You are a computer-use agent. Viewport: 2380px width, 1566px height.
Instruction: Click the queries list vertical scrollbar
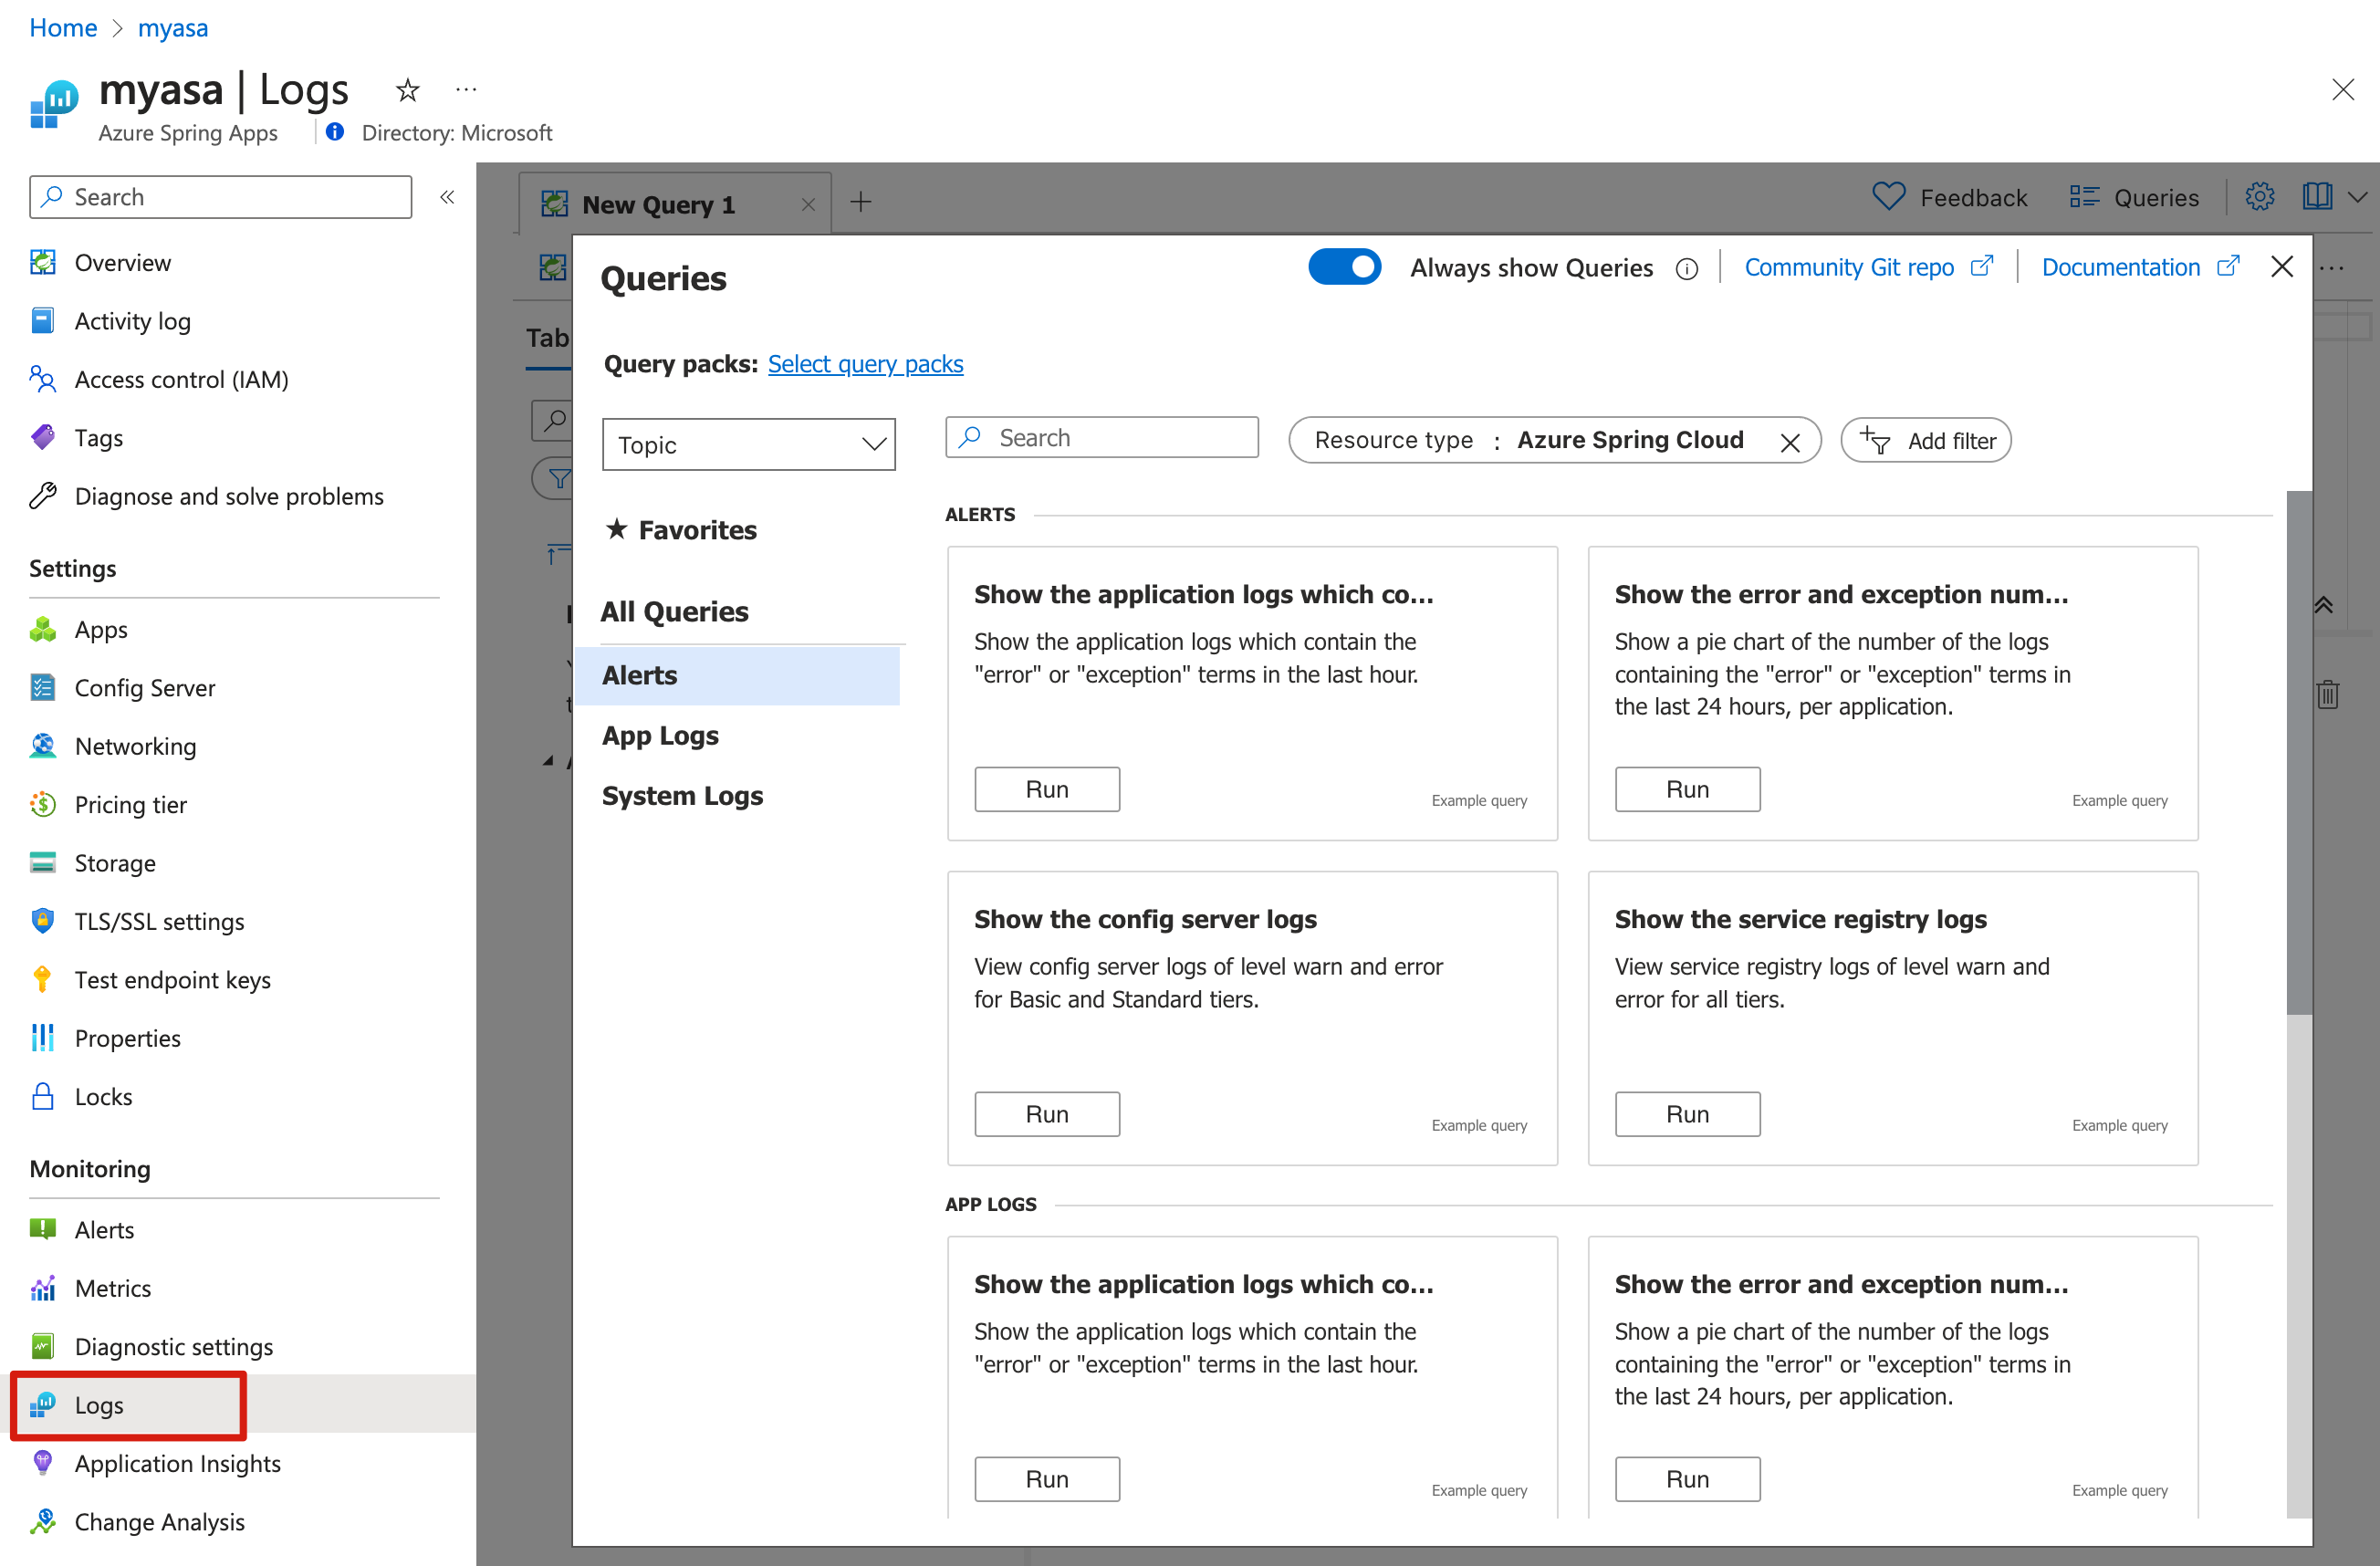pyautogui.click(x=2298, y=750)
